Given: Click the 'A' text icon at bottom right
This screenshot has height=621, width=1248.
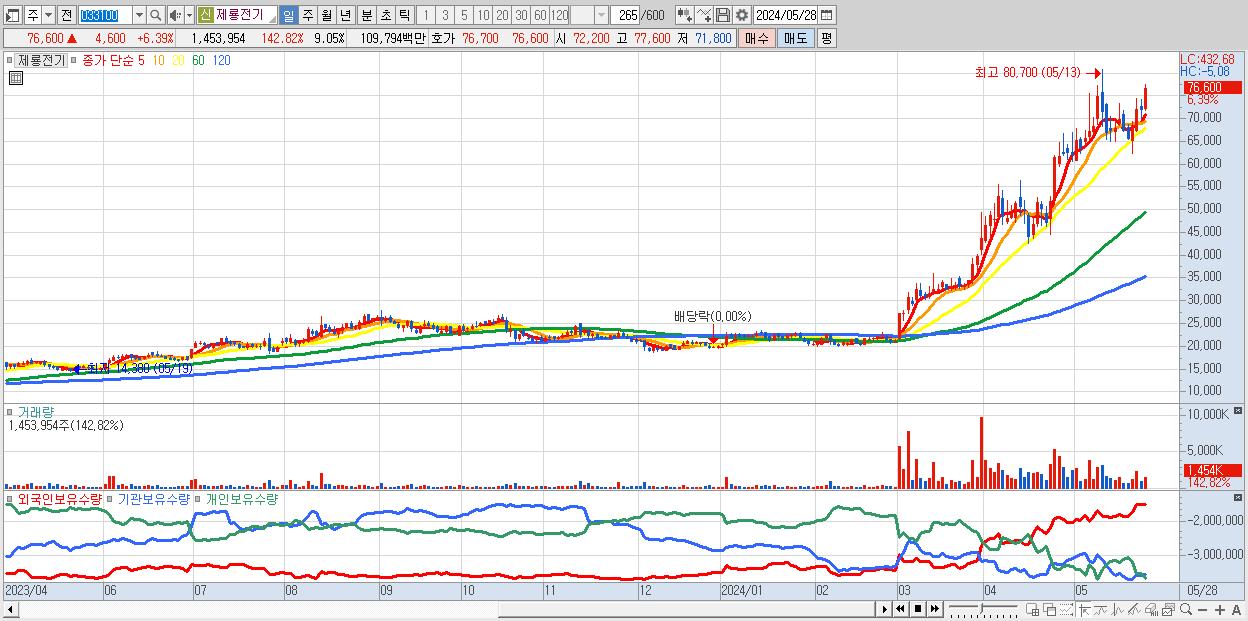Looking at the screenshot, I should tap(1237, 609).
